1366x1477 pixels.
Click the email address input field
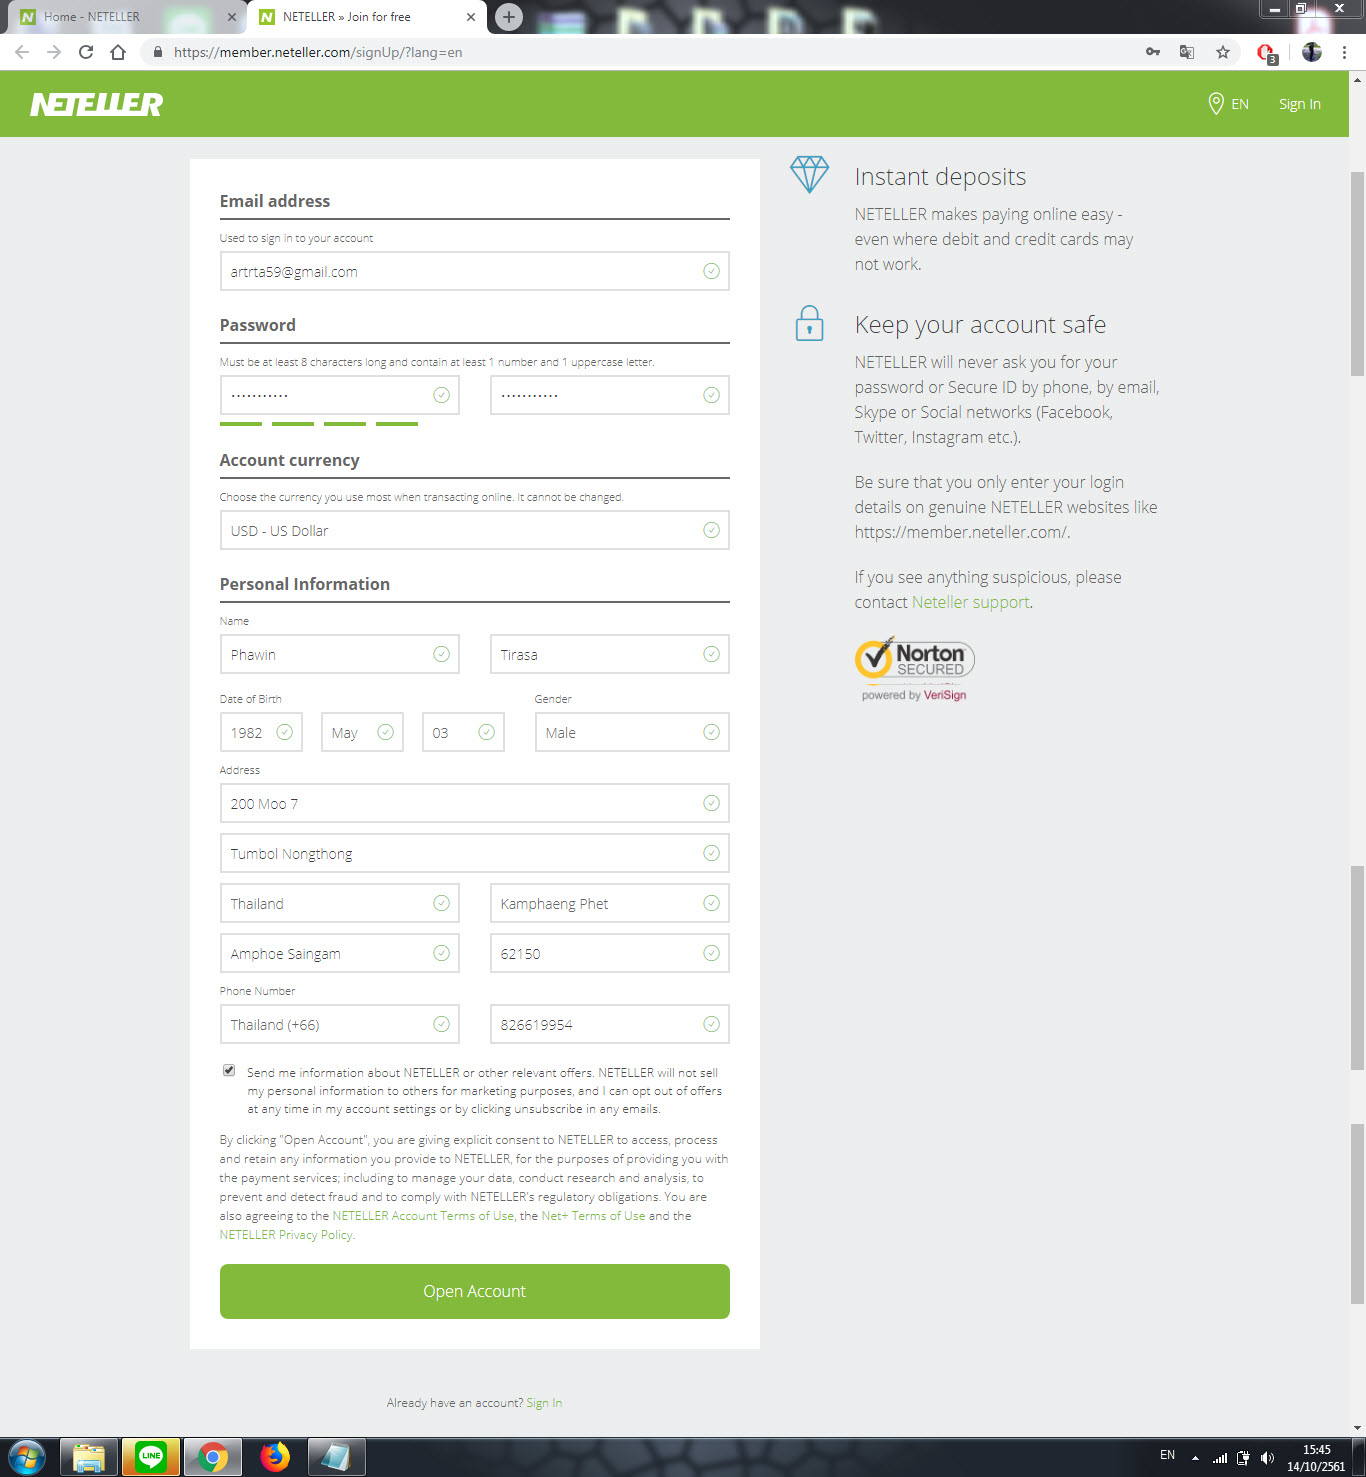click(x=474, y=271)
